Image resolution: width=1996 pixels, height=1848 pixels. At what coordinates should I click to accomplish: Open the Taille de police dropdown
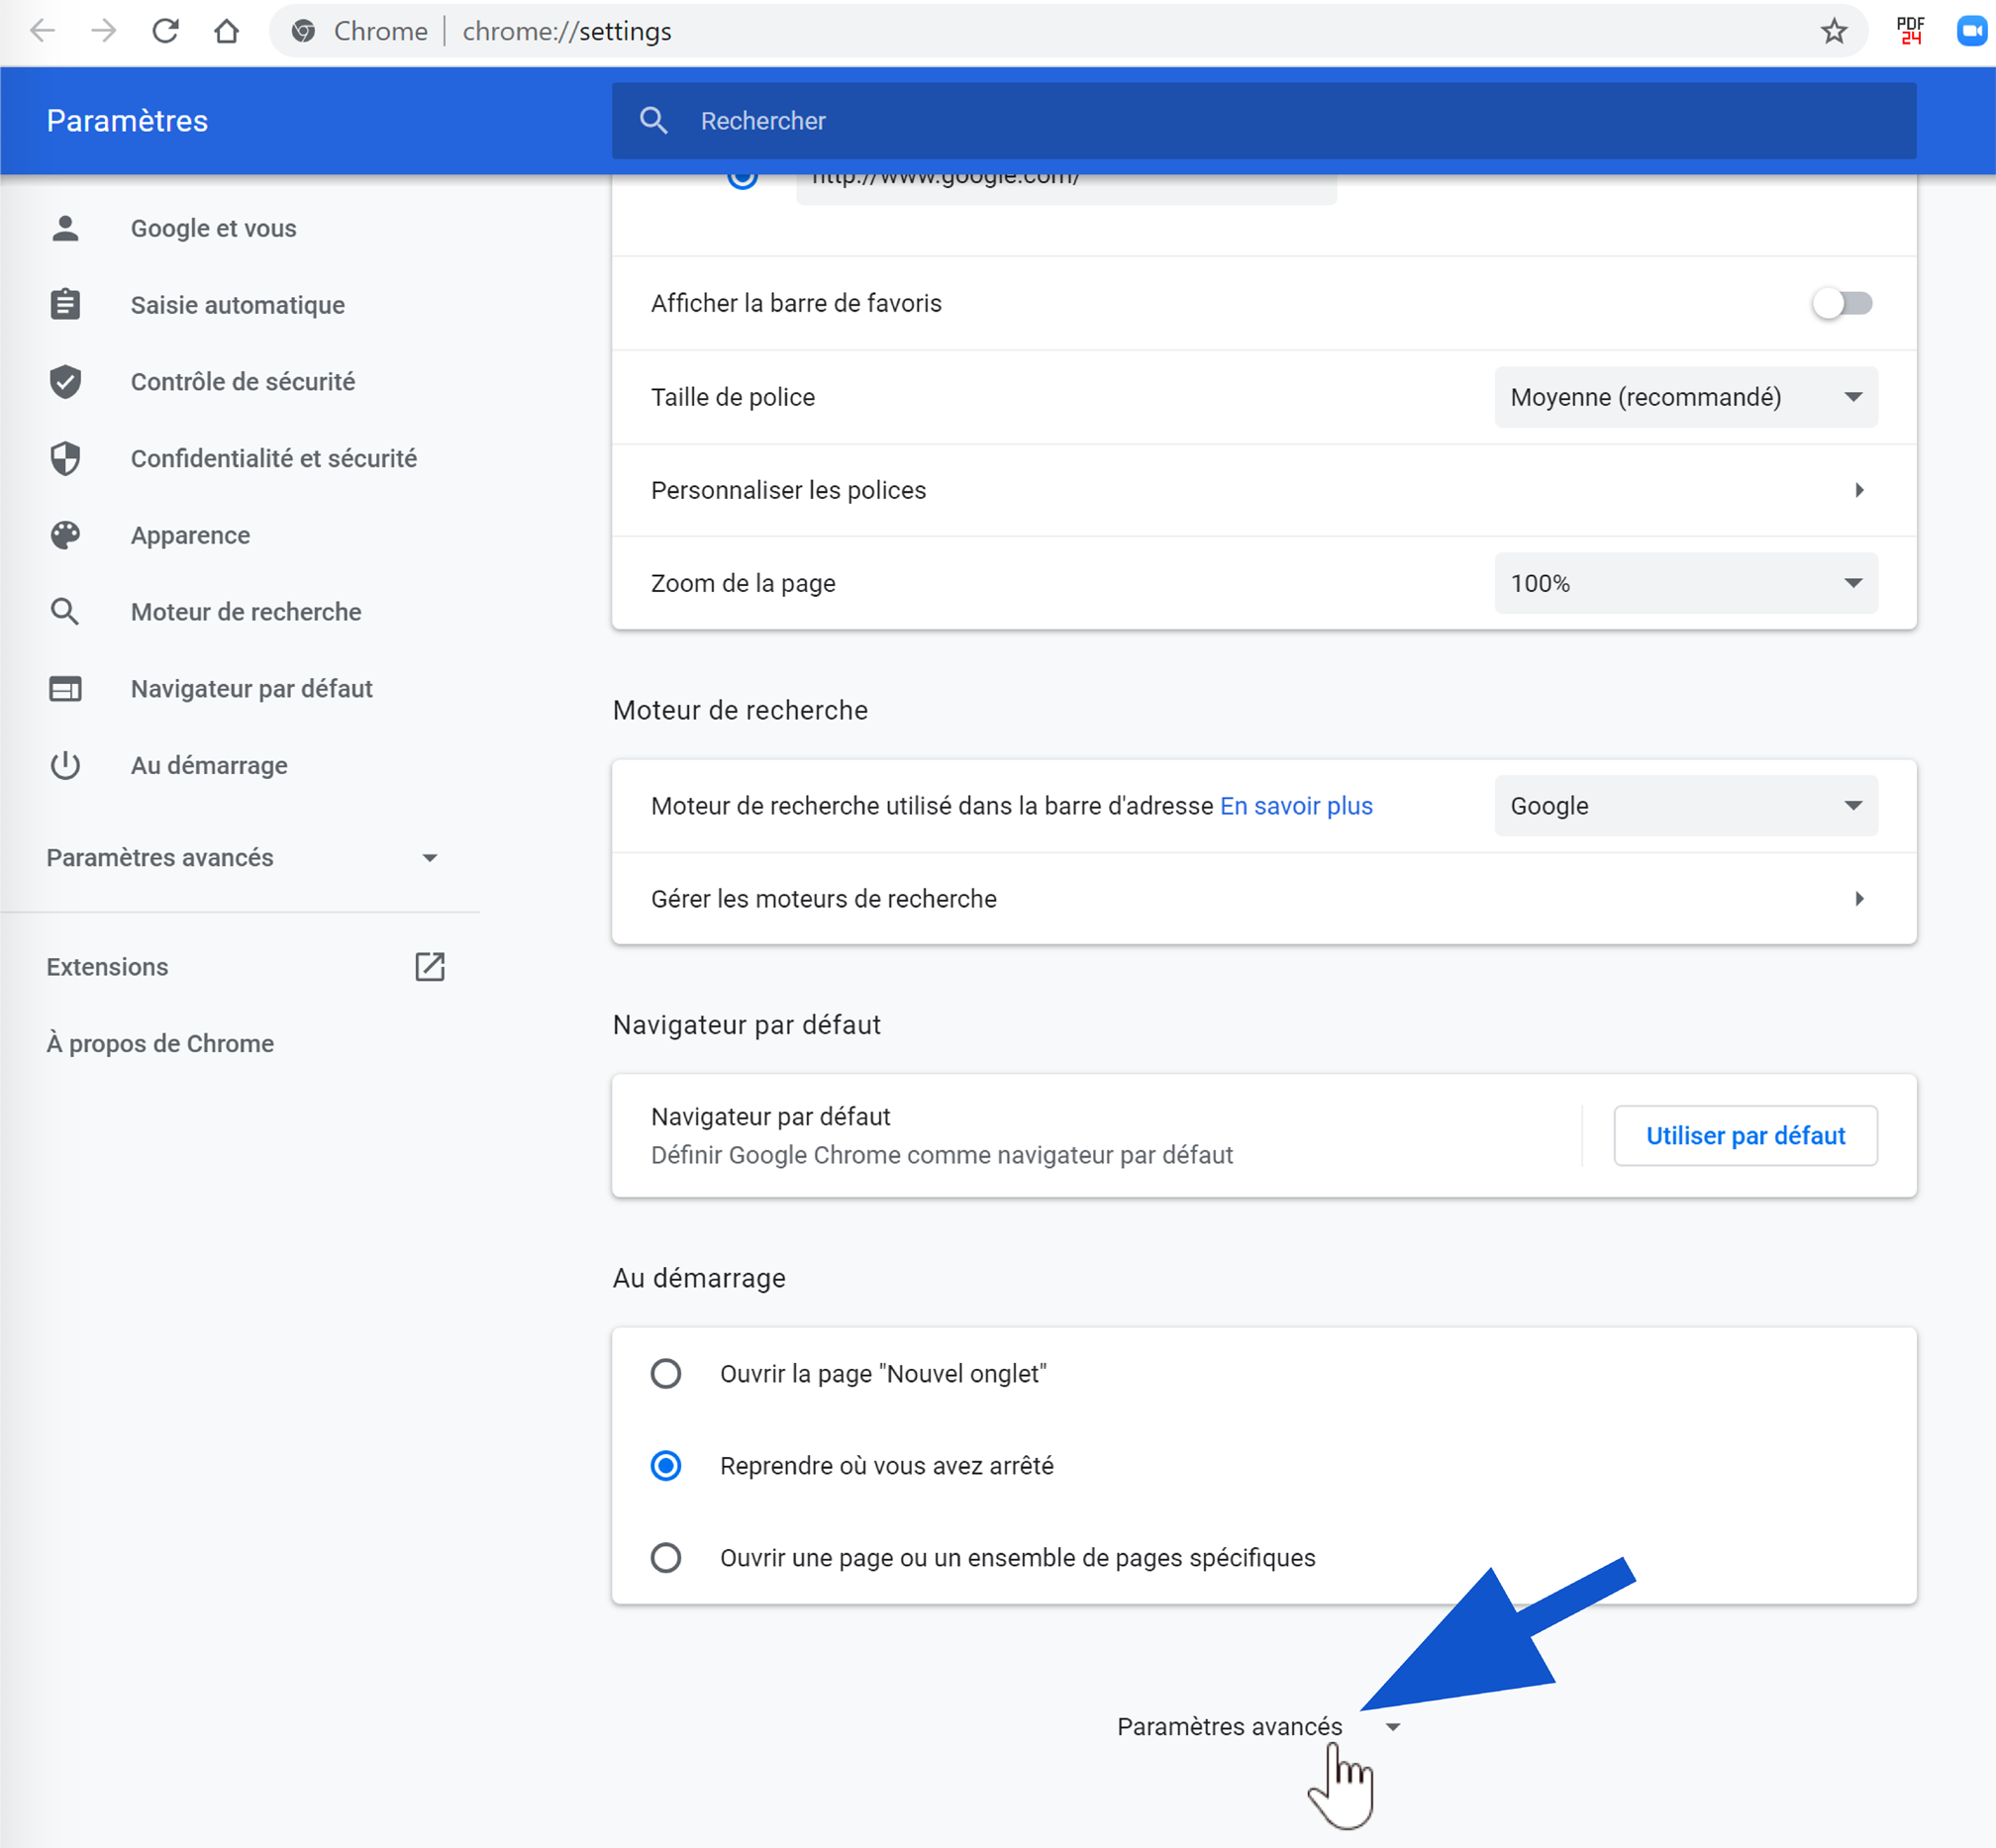coord(1686,397)
